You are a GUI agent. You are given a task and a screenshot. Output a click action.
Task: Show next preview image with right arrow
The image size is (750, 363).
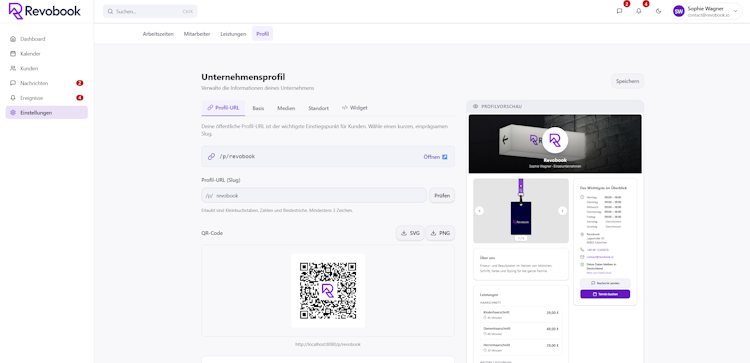coord(562,210)
